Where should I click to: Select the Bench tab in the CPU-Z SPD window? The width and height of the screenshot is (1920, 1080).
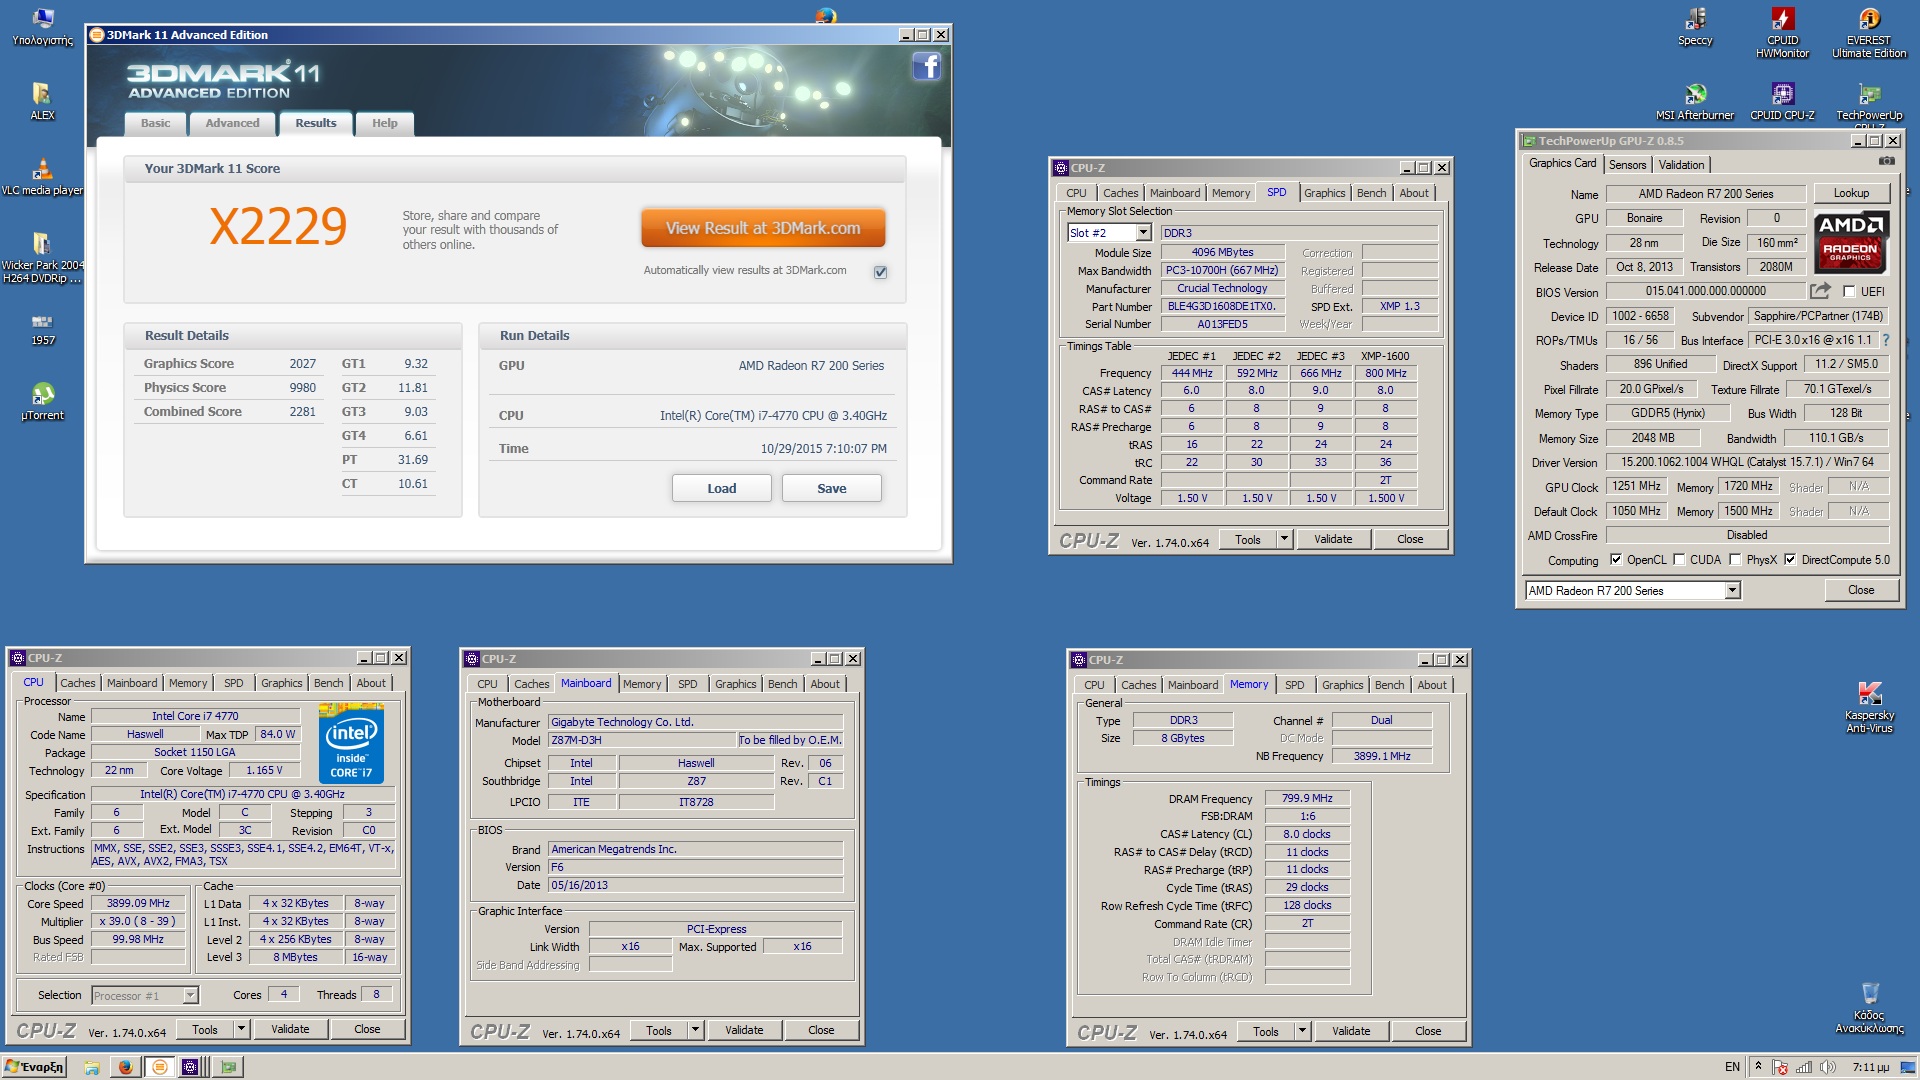[x=1371, y=194]
